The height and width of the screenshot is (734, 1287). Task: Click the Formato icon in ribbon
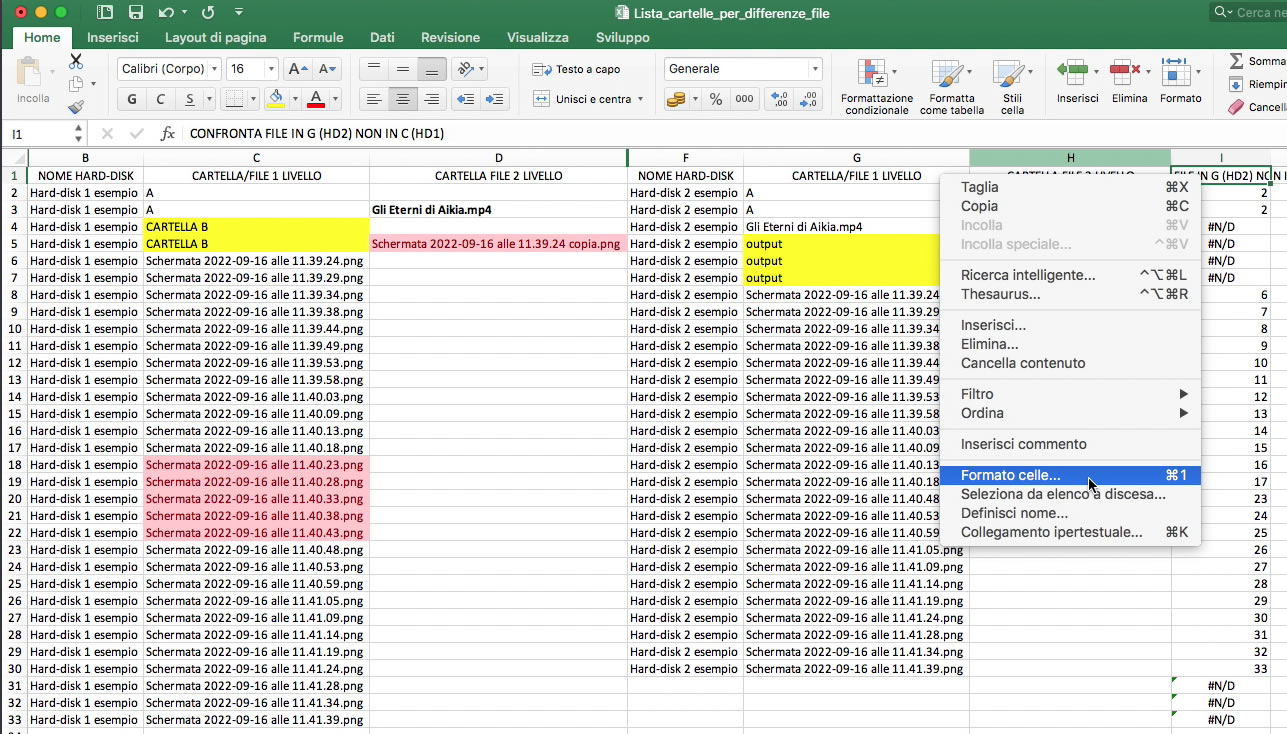coord(1177,73)
